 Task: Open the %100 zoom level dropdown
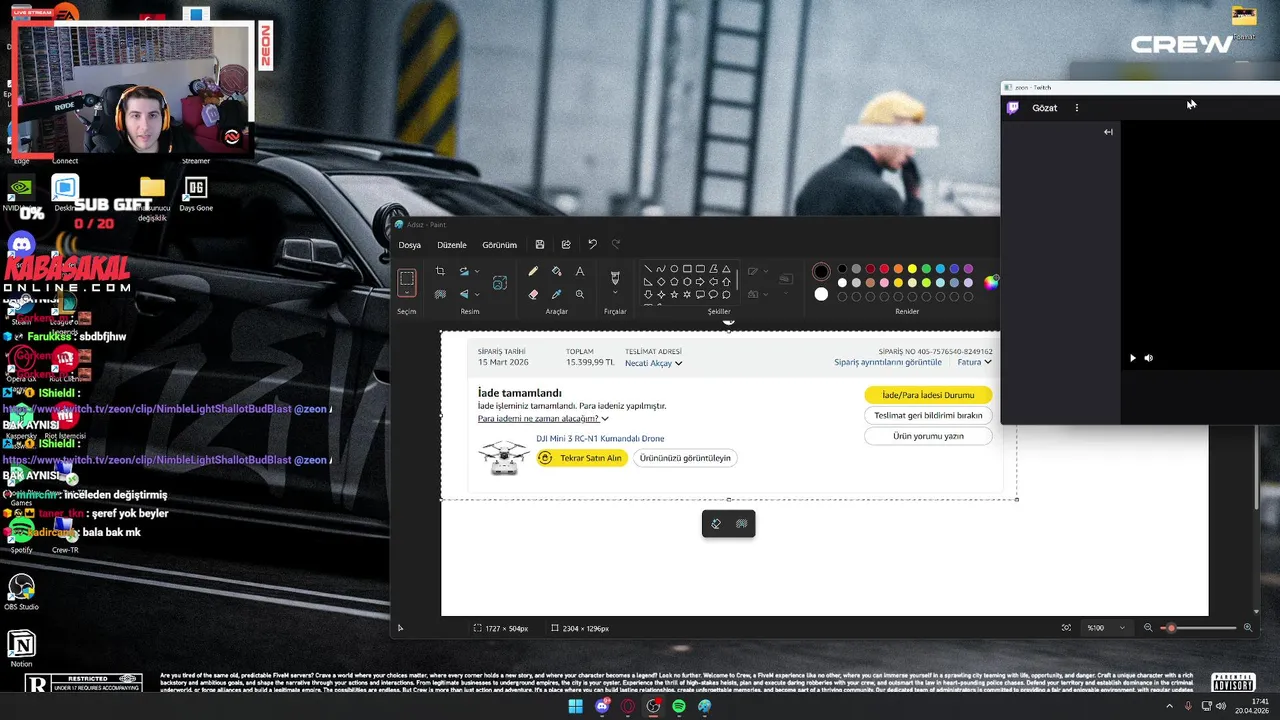click(x=1123, y=628)
